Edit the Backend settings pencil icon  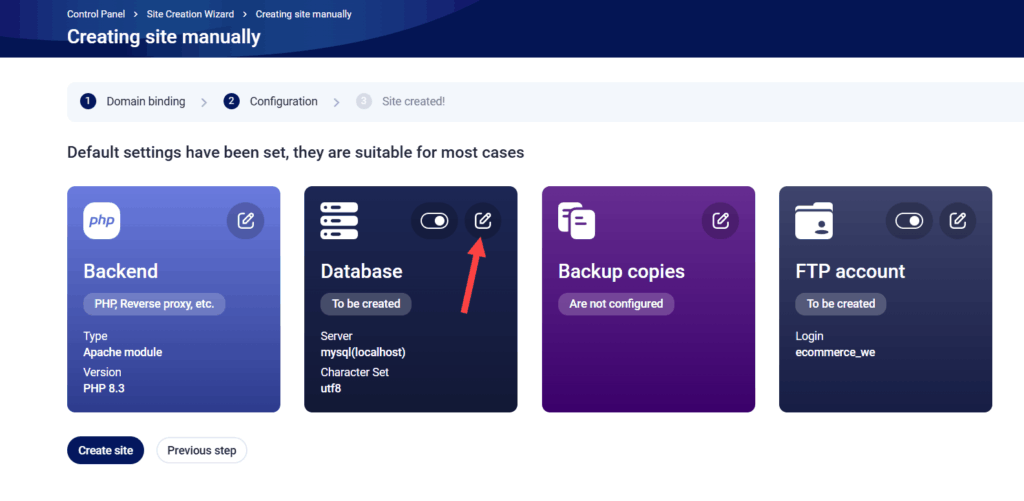tap(245, 221)
